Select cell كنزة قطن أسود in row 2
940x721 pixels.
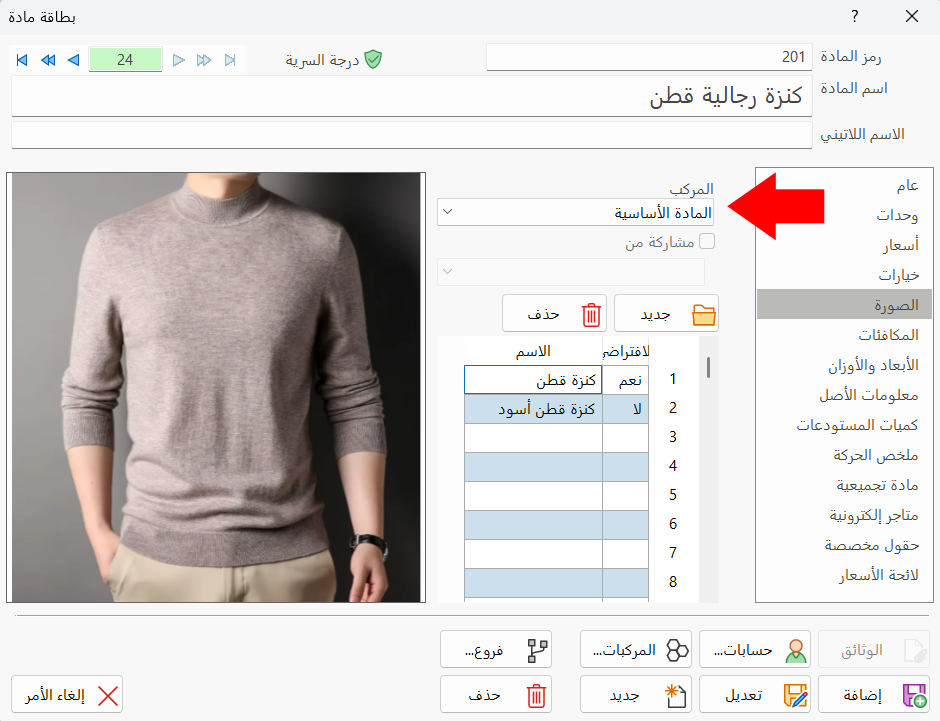point(533,409)
